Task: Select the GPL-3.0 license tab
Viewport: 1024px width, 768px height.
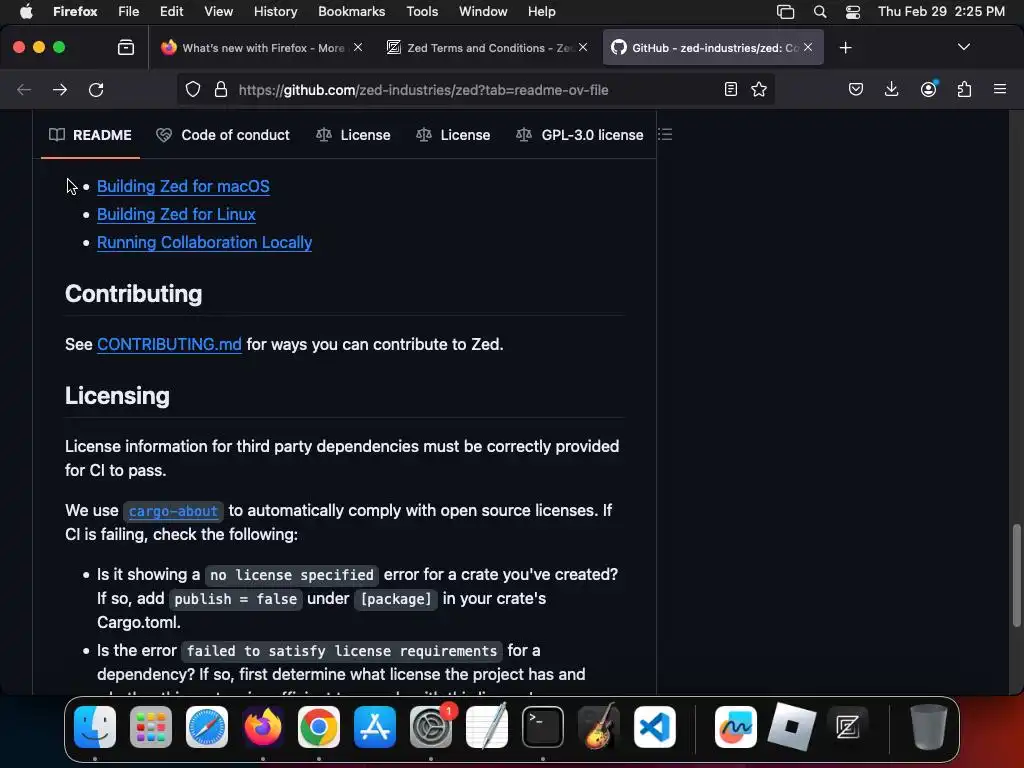Action: point(579,135)
